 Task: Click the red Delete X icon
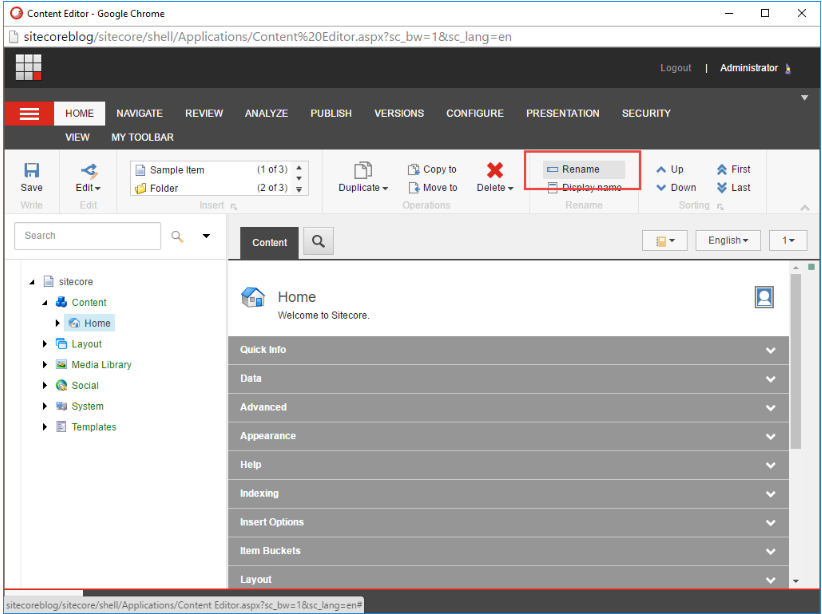[494, 170]
